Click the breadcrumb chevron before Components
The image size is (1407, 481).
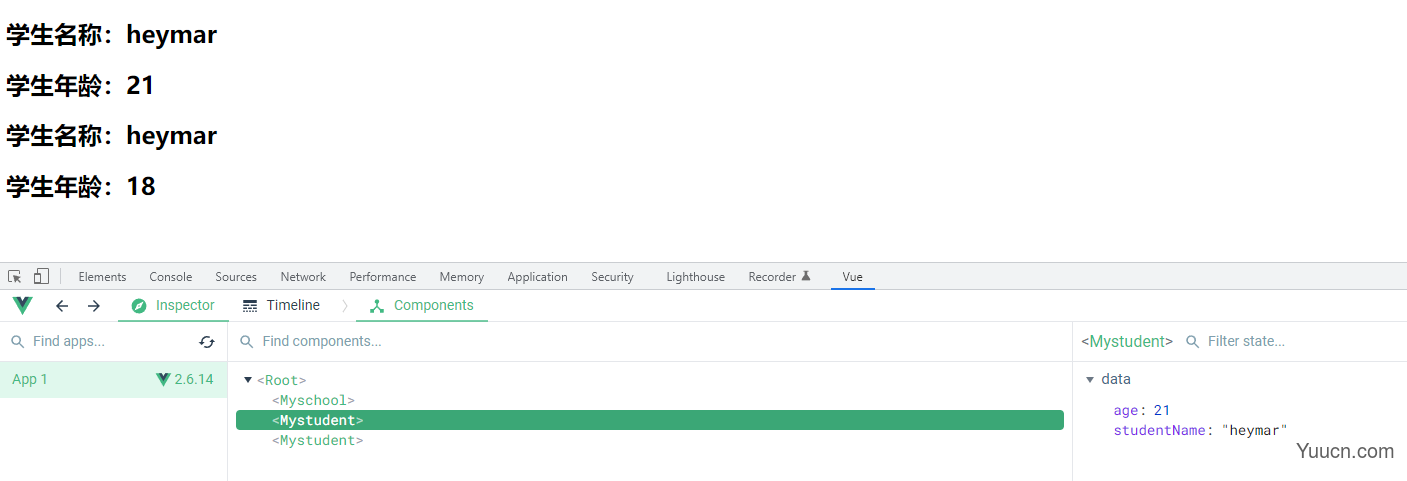tap(345, 306)
